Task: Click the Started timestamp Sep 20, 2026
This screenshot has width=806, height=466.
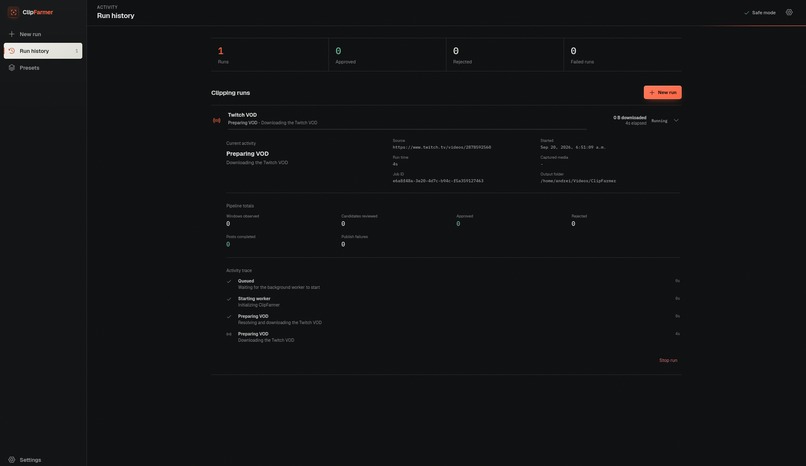Action: [x=573, y=147]
